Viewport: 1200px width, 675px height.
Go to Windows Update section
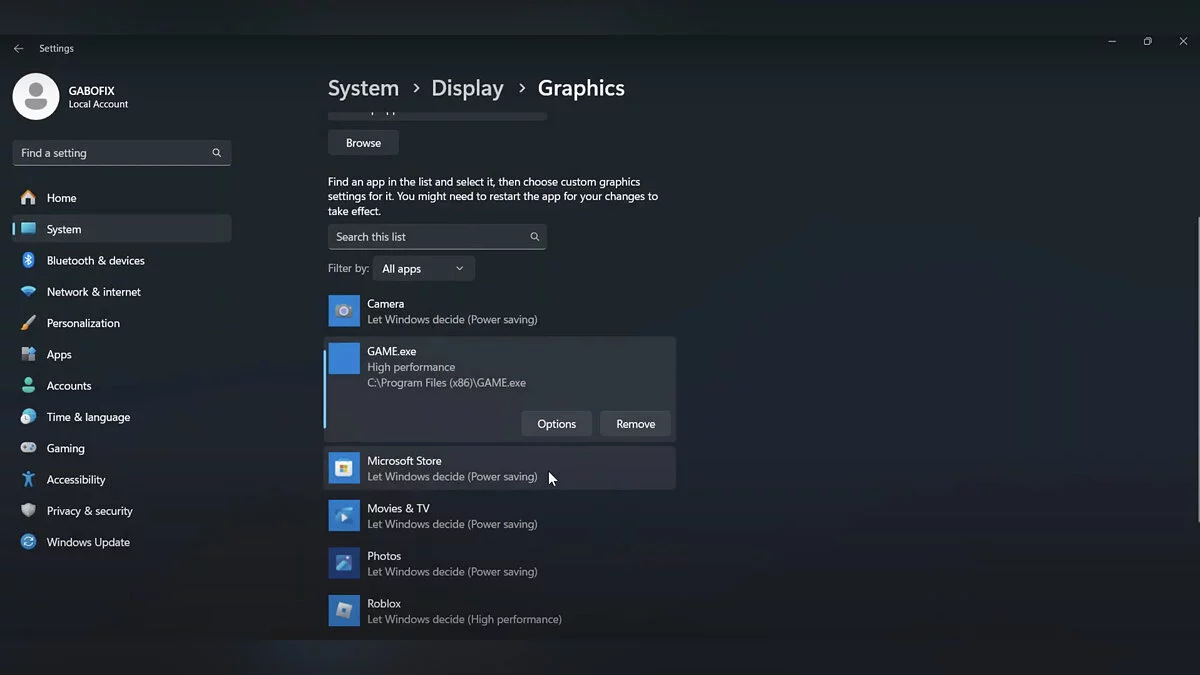[x=88, y=542]
